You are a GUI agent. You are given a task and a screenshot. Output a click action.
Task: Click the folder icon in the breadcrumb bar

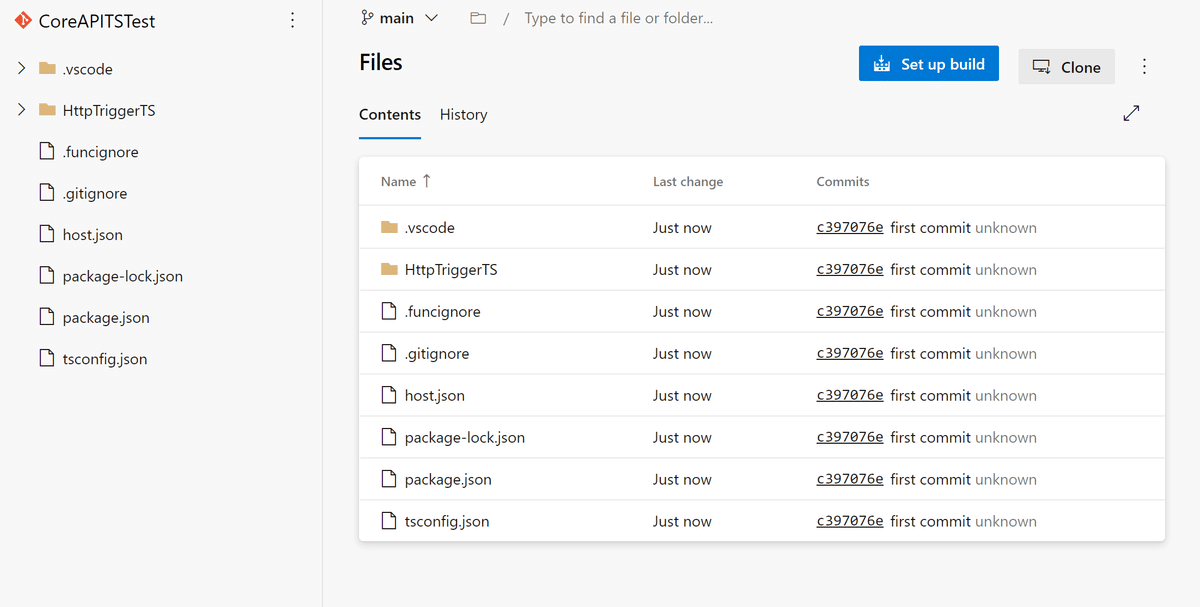pos(477,17)
